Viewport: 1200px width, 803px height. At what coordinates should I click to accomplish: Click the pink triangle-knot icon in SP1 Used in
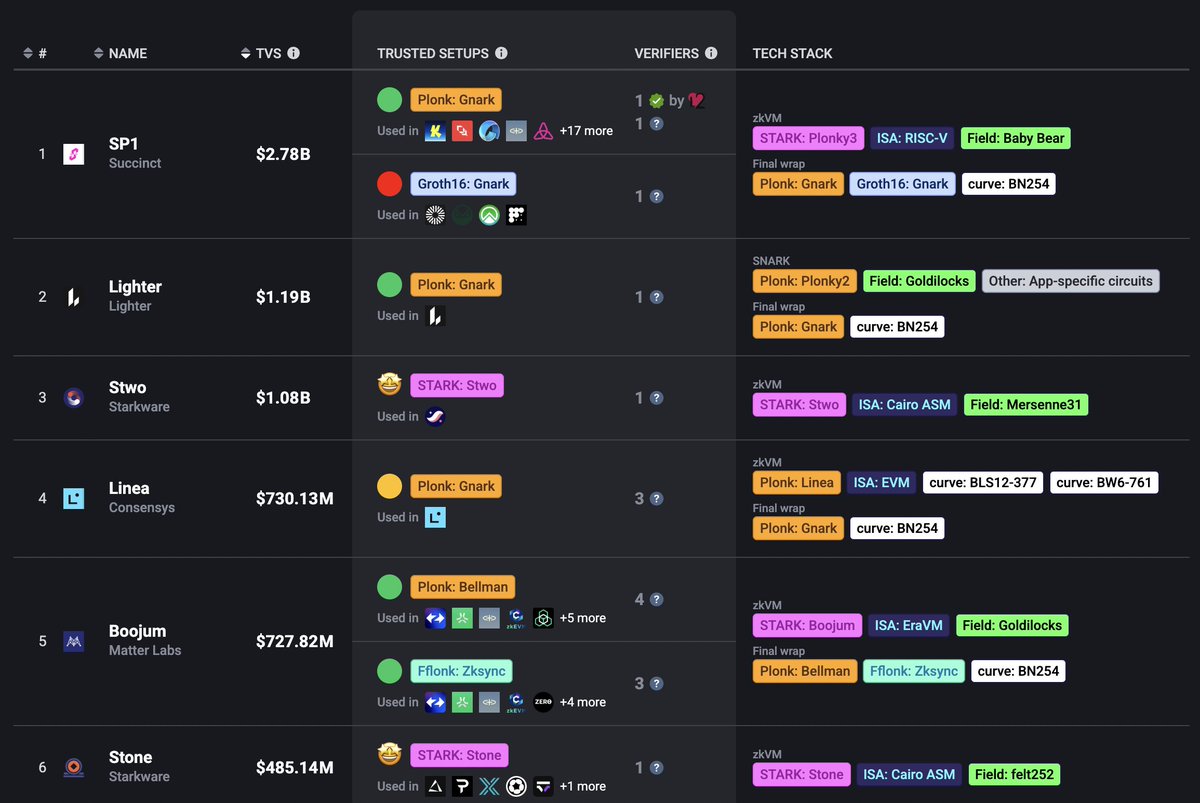tap(543, 131)
